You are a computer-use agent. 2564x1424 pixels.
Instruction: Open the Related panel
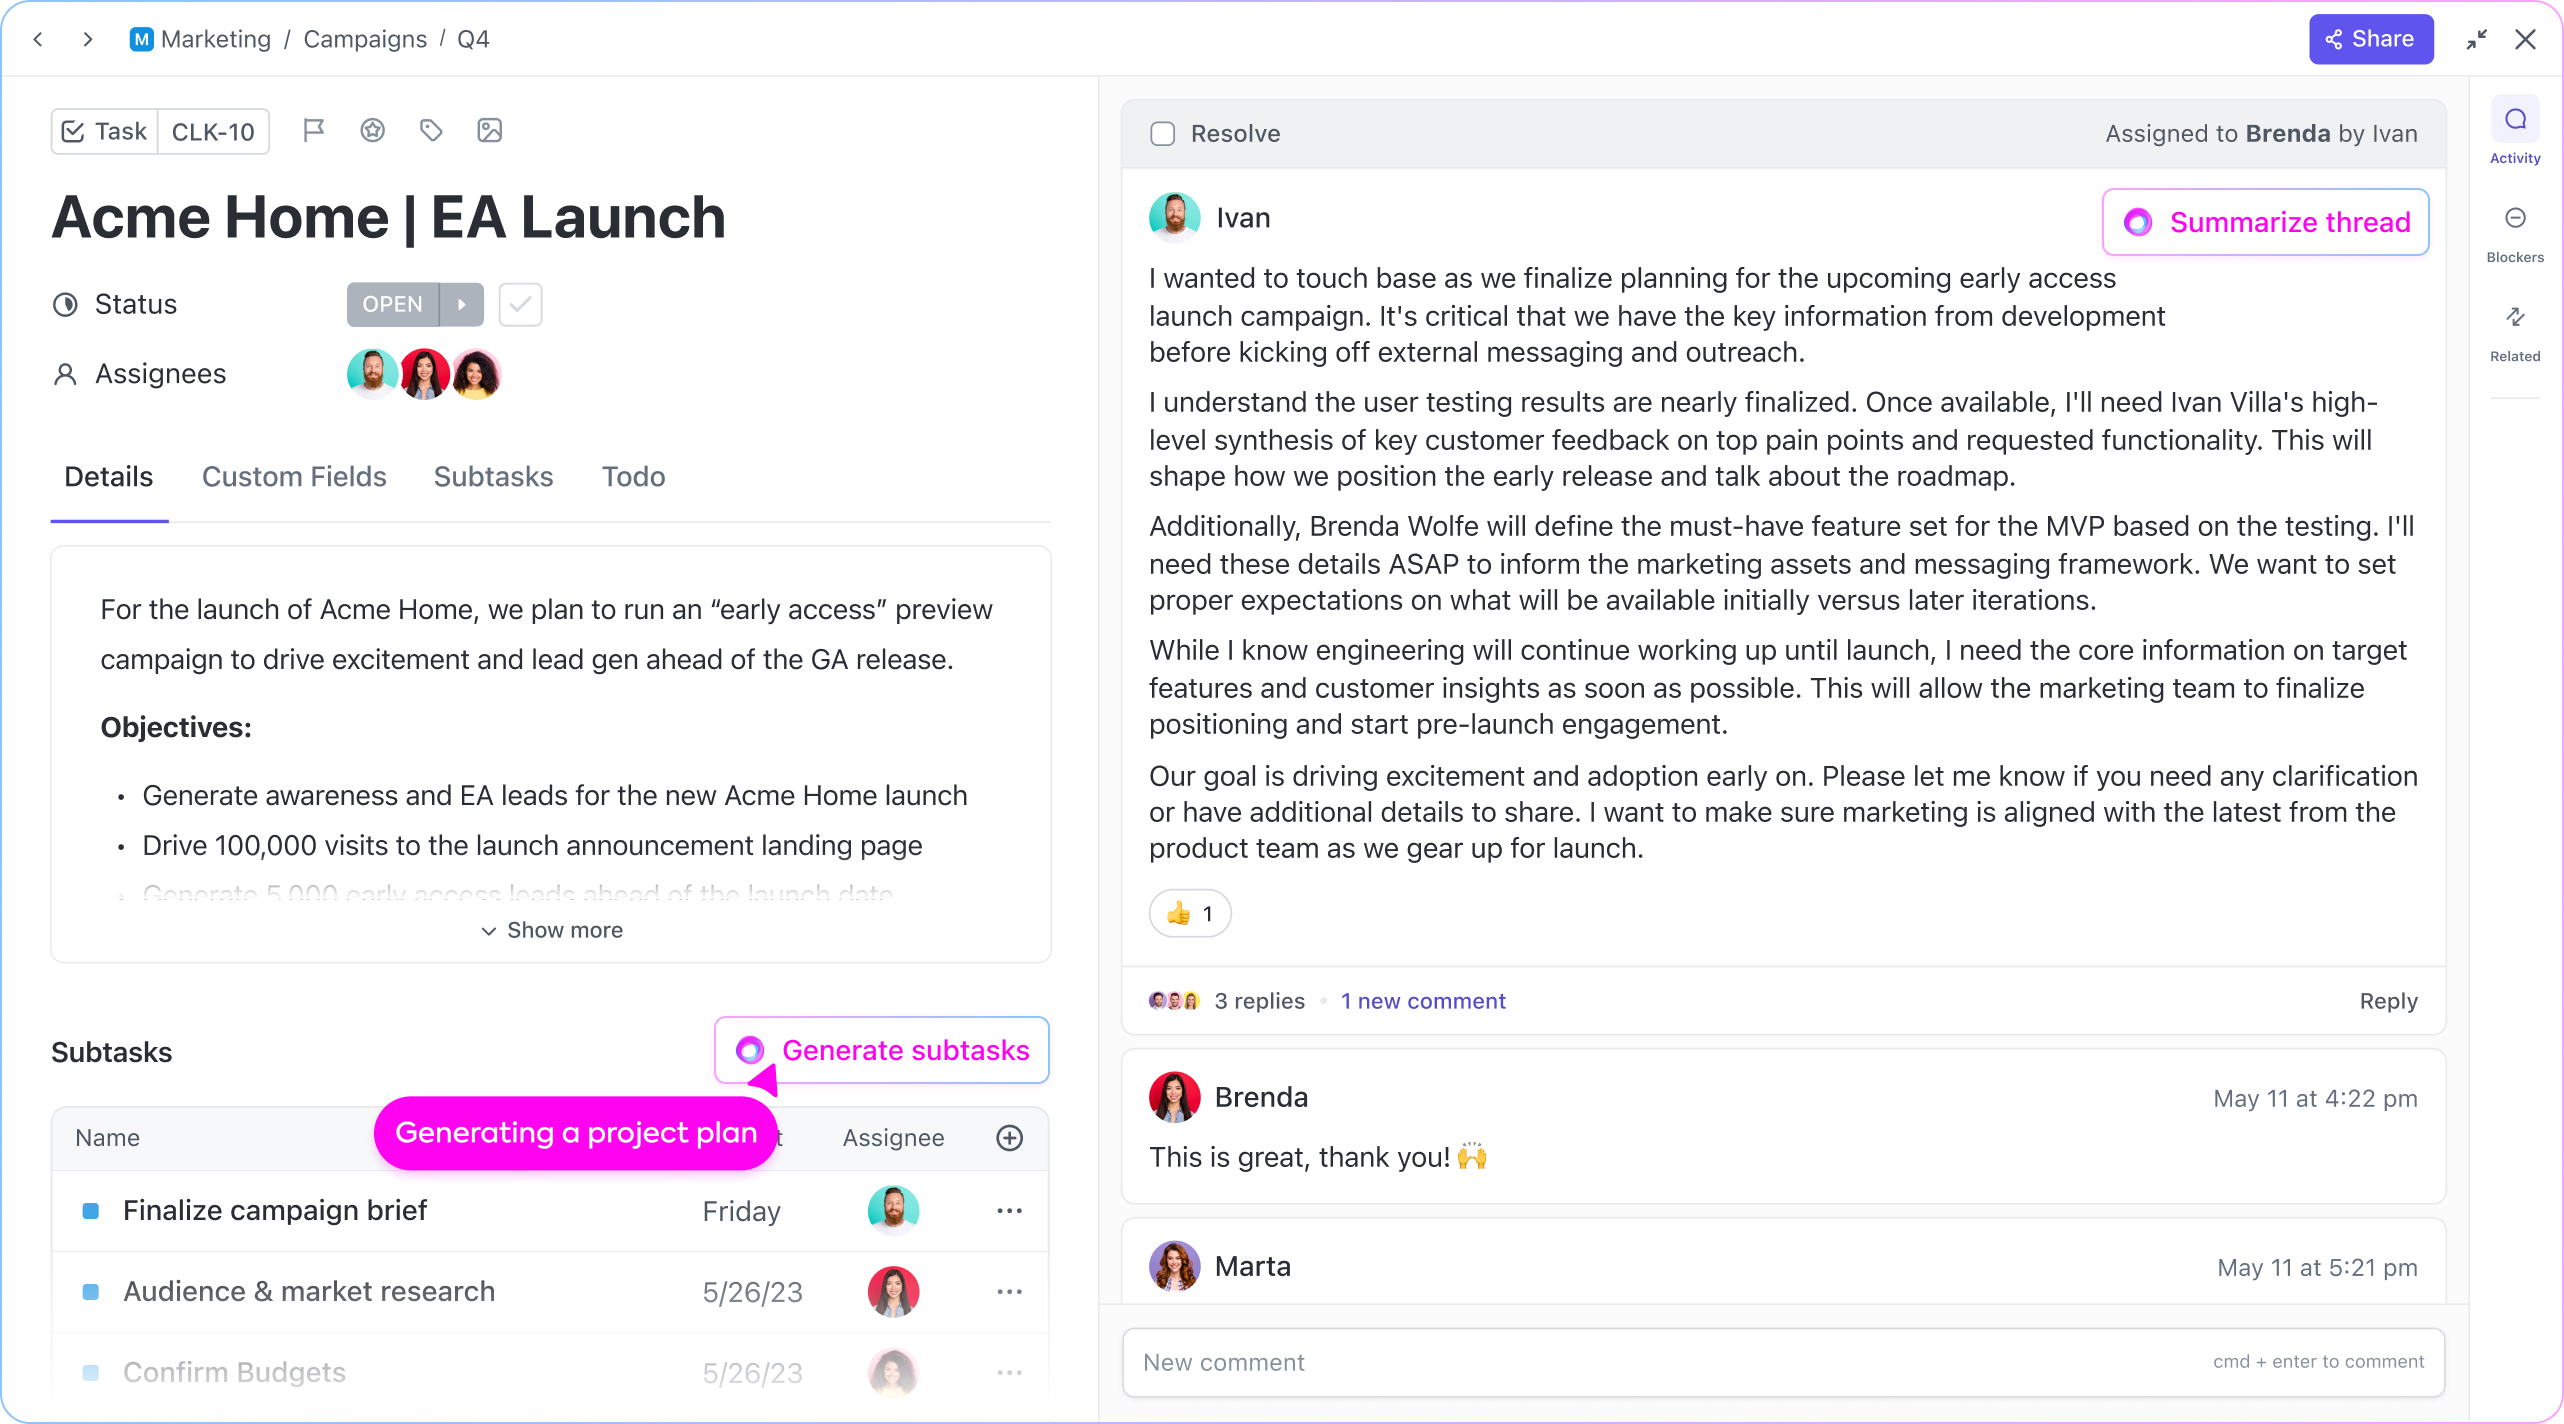[2515, 330]
